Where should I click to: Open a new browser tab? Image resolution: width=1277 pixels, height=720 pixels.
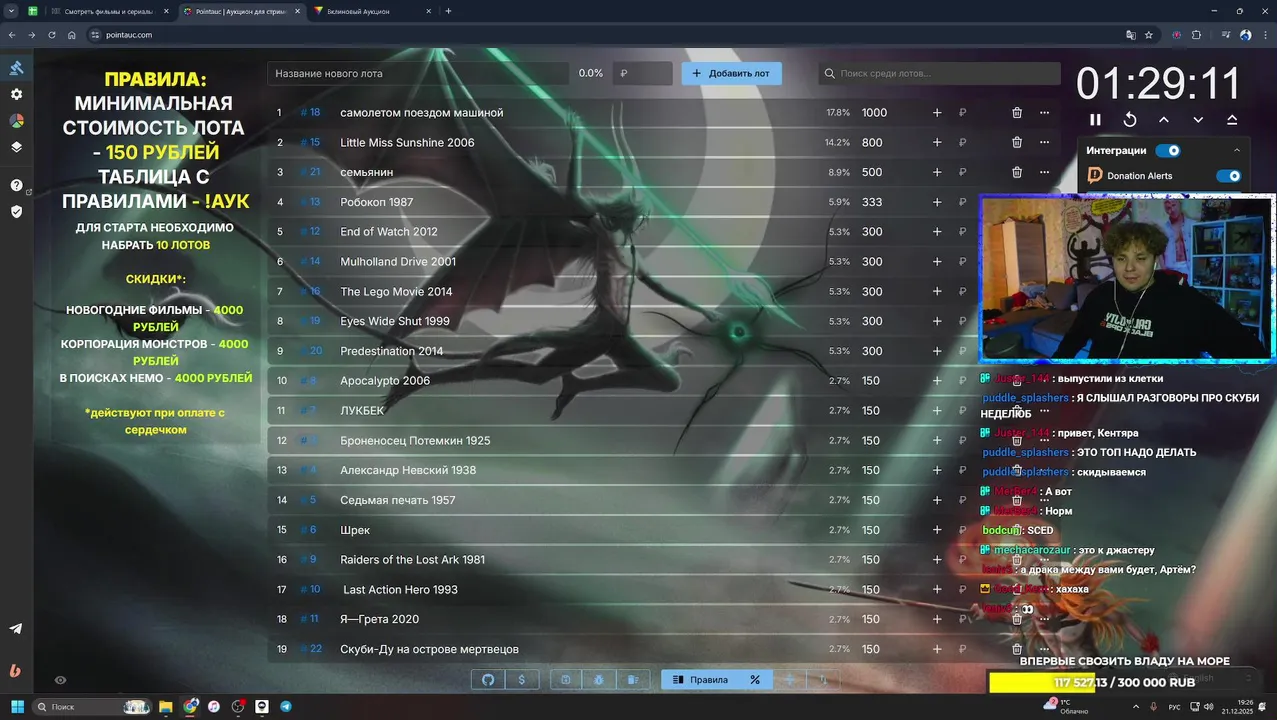coord(448,11)
